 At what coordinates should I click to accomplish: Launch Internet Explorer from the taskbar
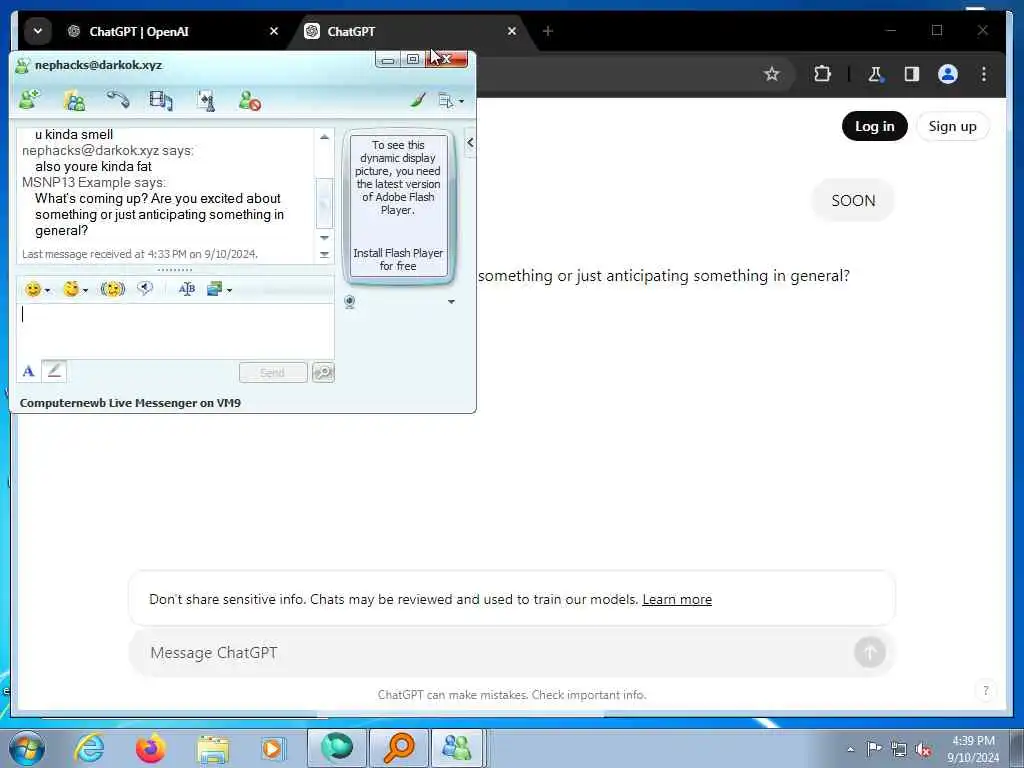pos(89,748)
